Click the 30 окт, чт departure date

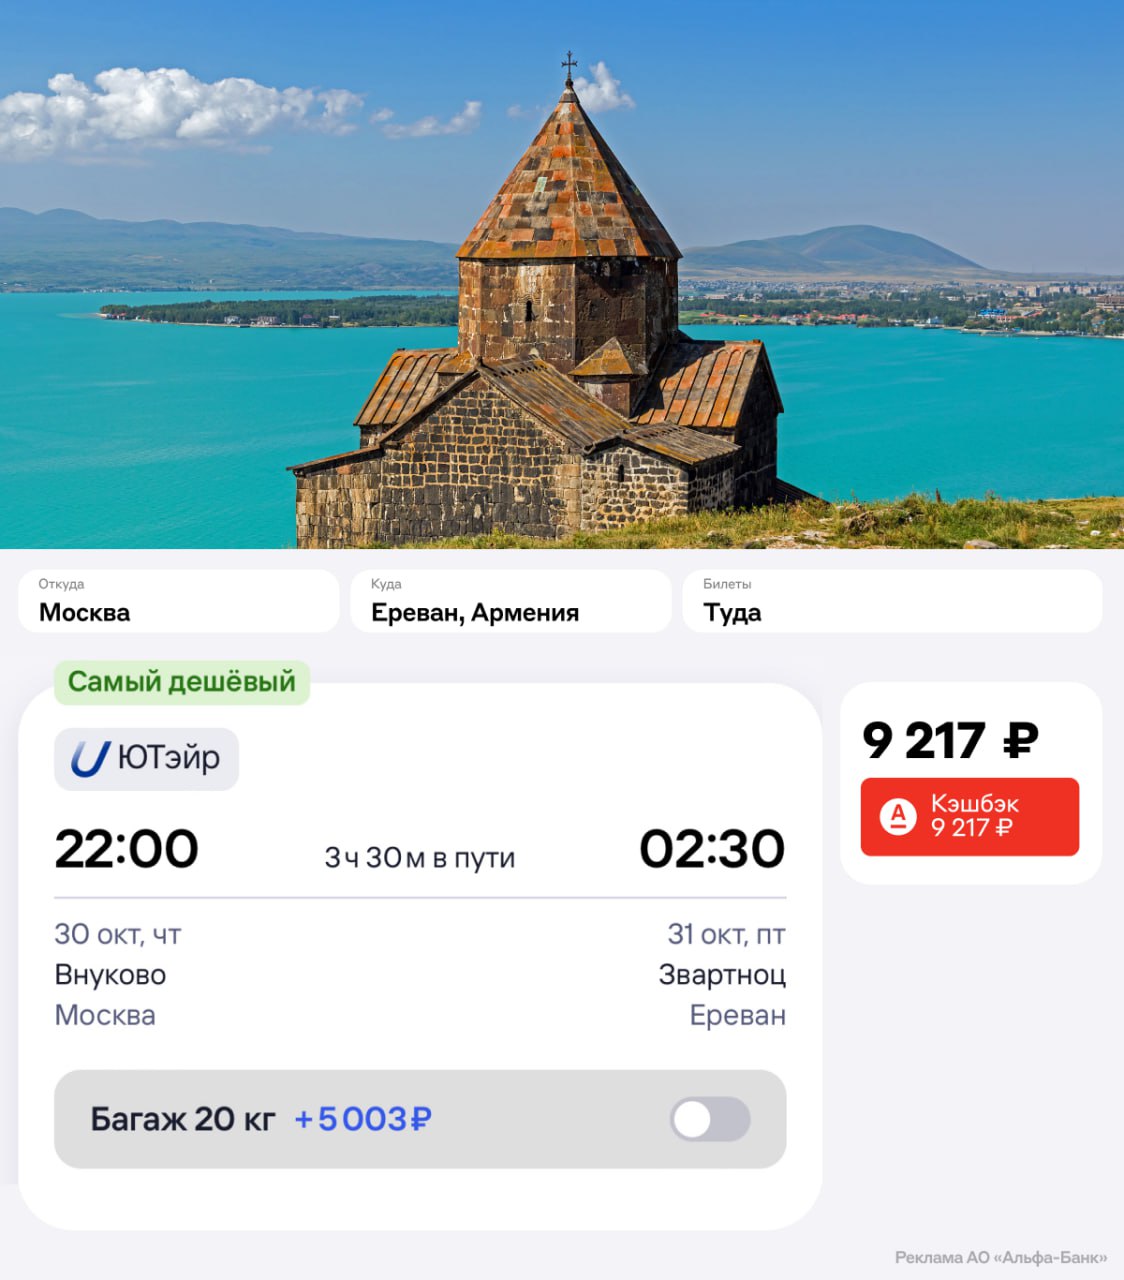coord(118,934)
